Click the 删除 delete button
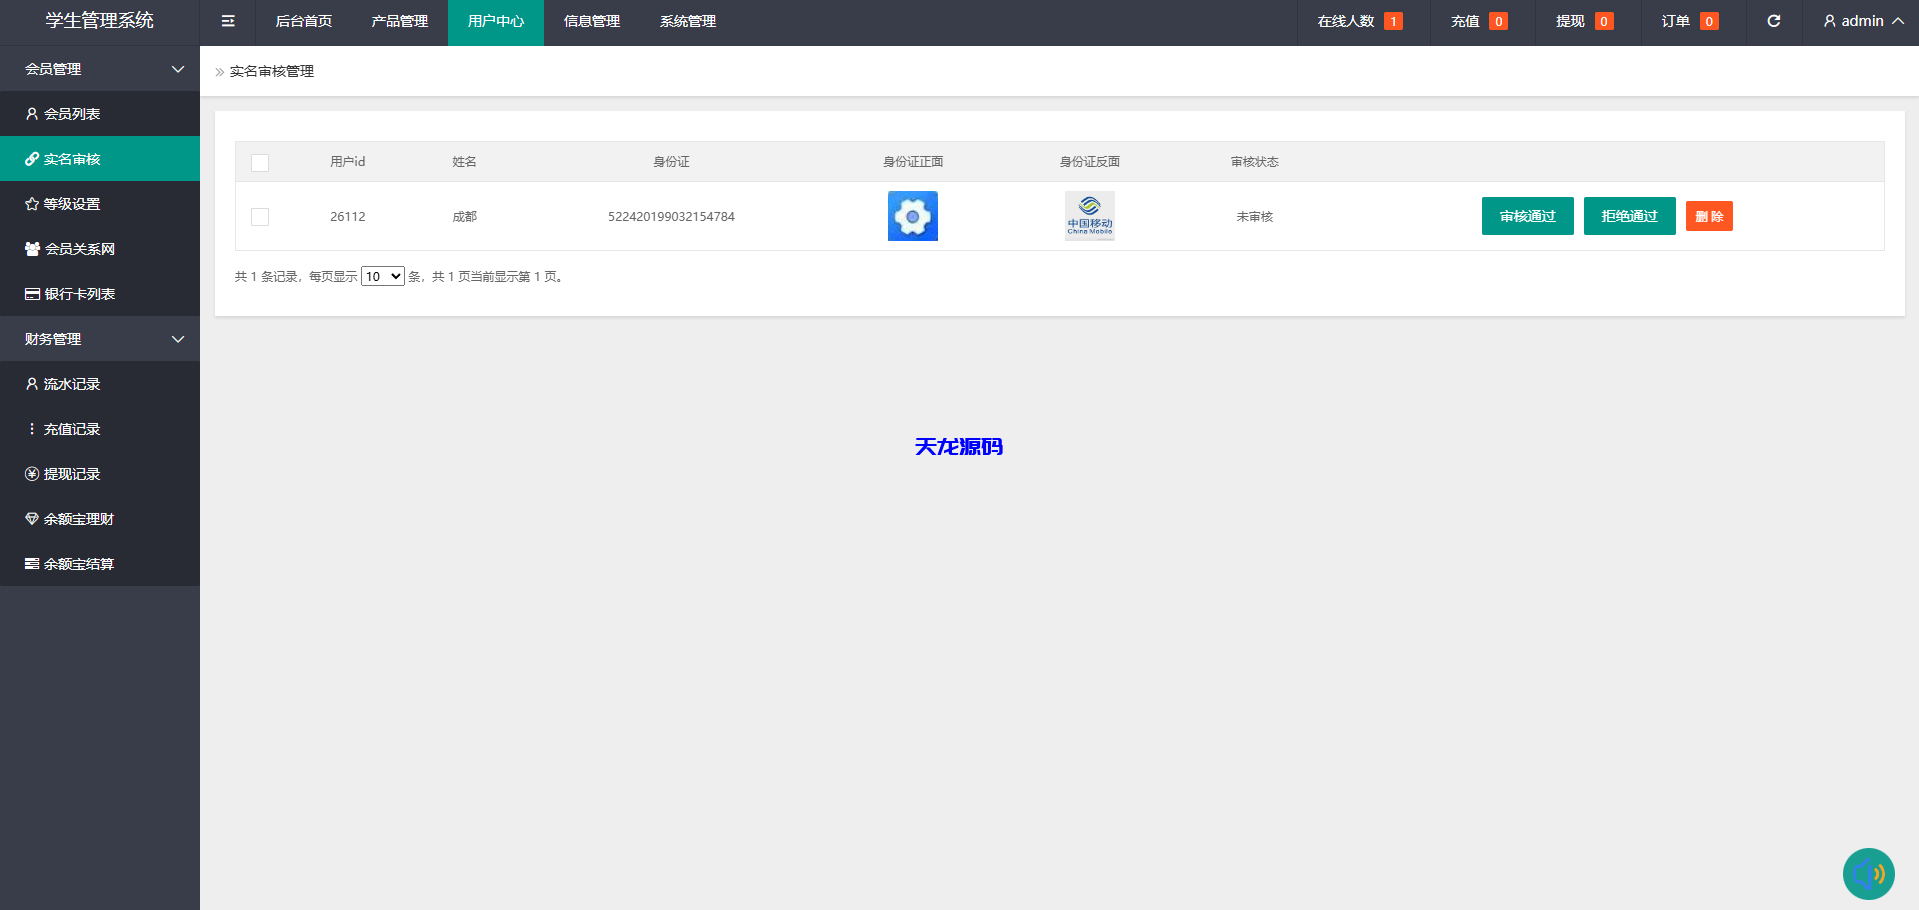Screen dimensions: 1919x910 tap(1709, 216)
